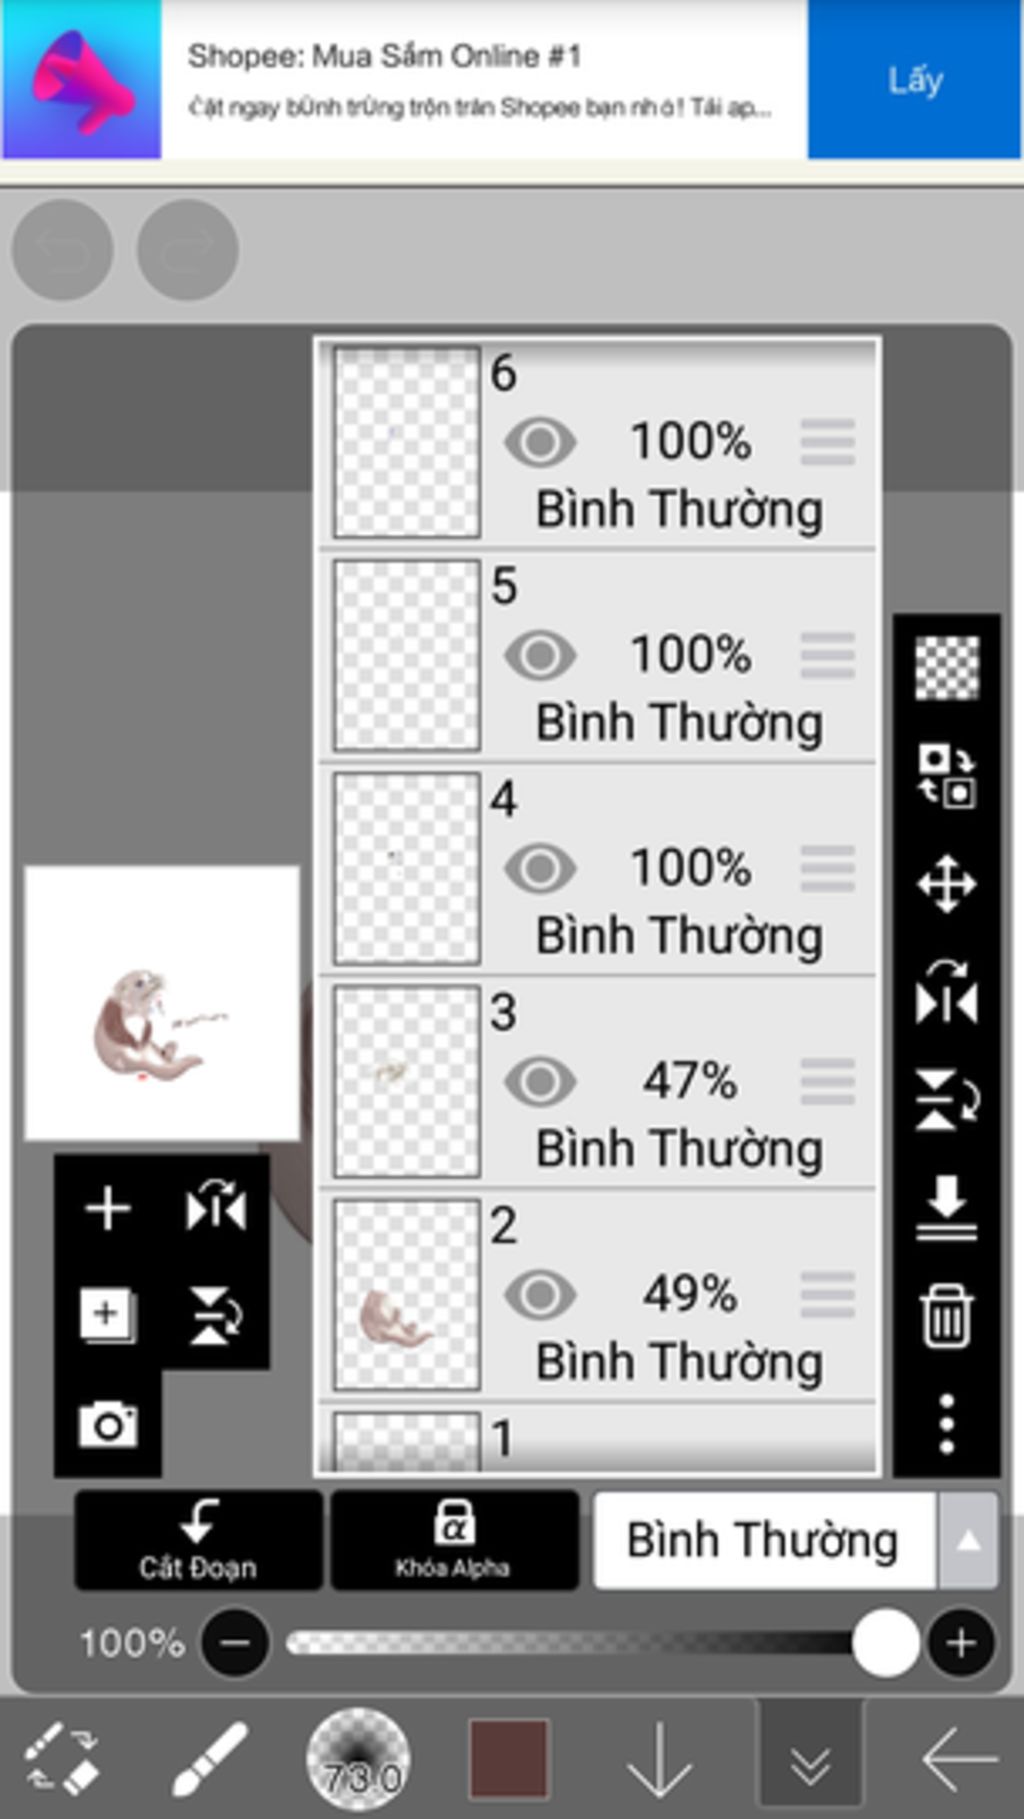Screen dimensions: 1024x1819
Task: Enable Cắt Đoạn clipping button
Action: tap(198, 1540)
